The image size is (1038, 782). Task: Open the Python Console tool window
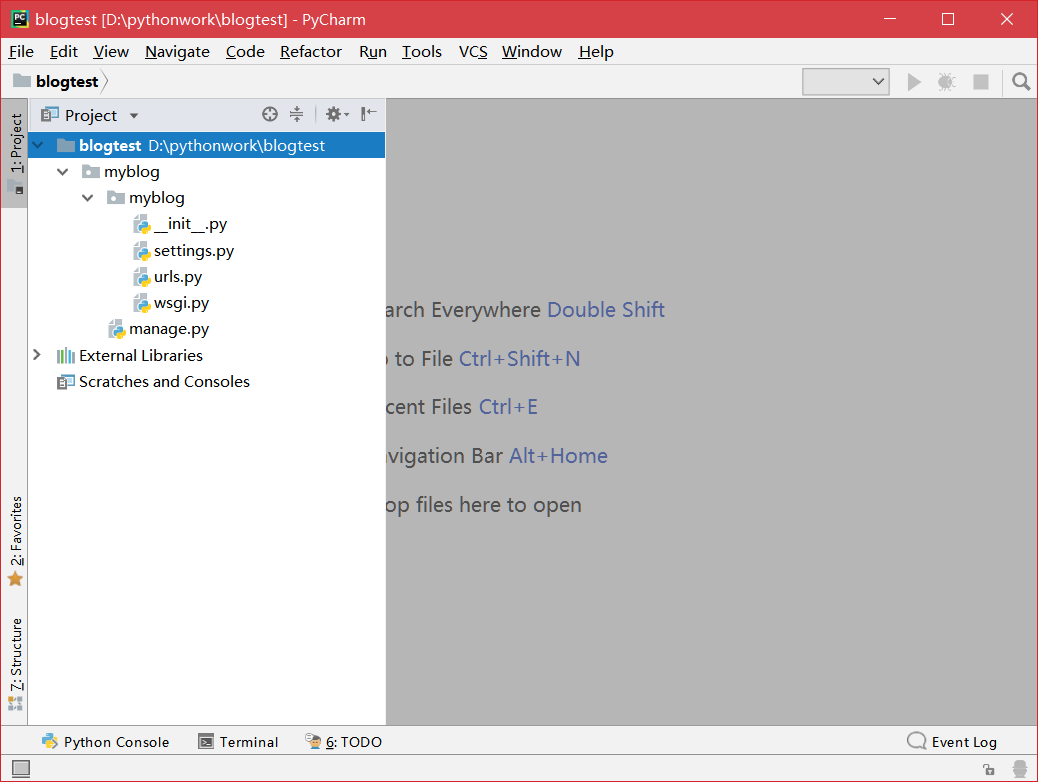tap(105, 742)
